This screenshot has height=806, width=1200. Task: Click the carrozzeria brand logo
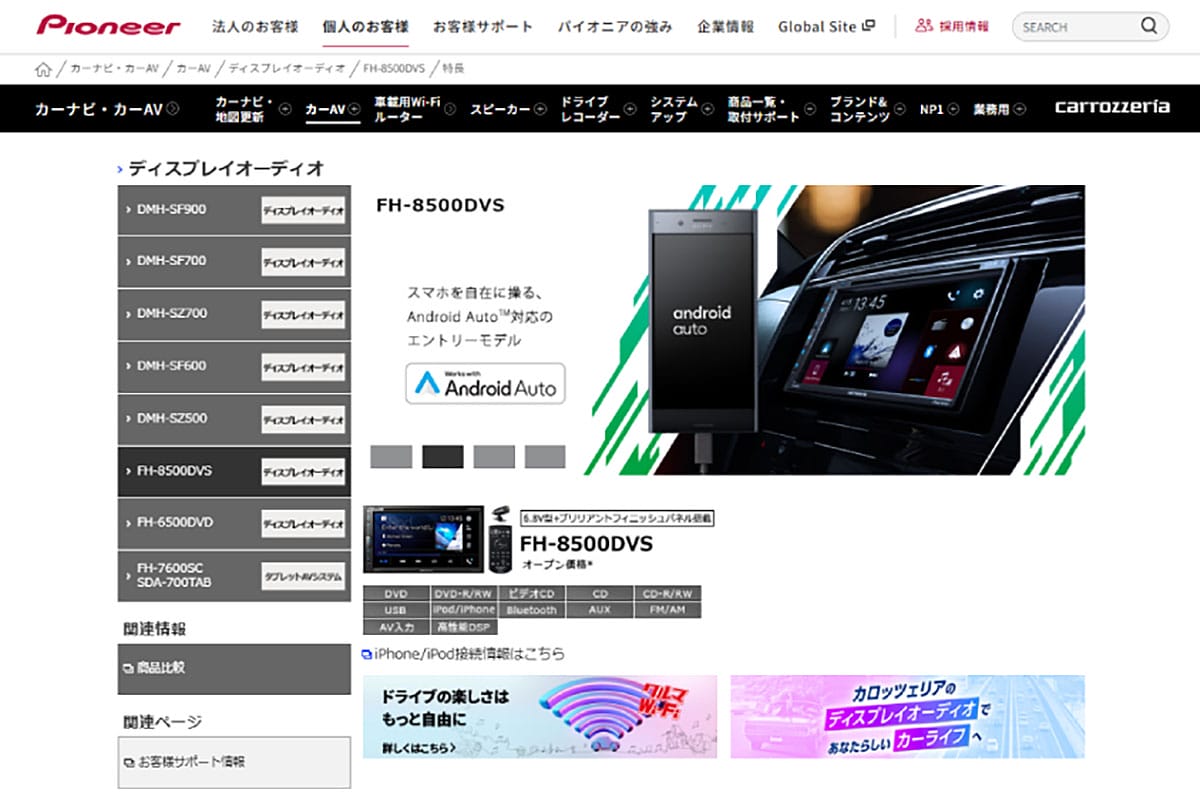point(1112,108)
